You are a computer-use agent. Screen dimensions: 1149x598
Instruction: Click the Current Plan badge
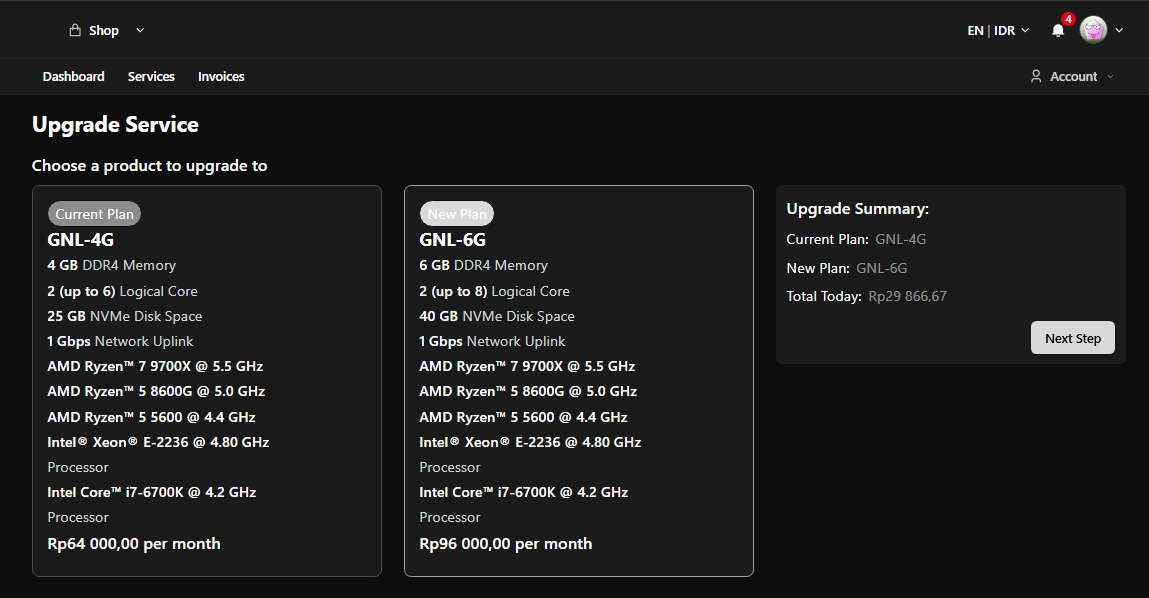click(x=94, y=214)
